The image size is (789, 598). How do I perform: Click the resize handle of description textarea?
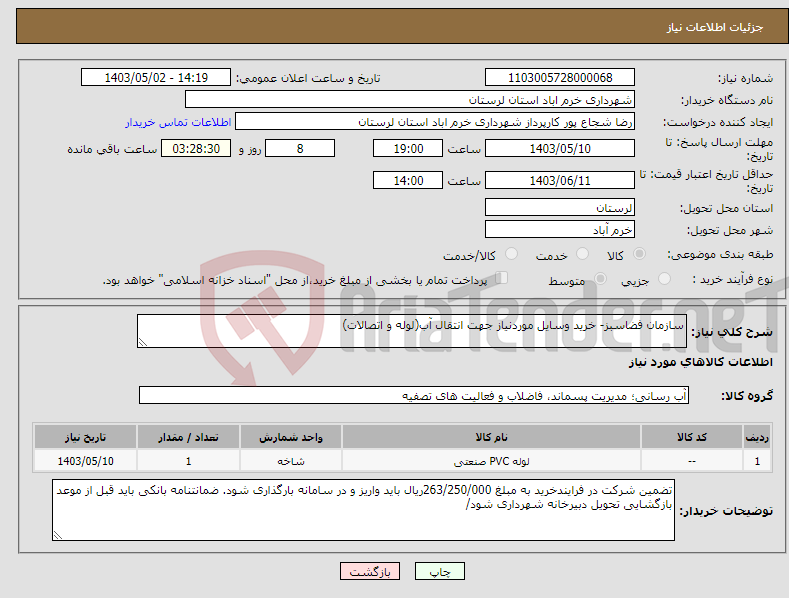(143, 342)
